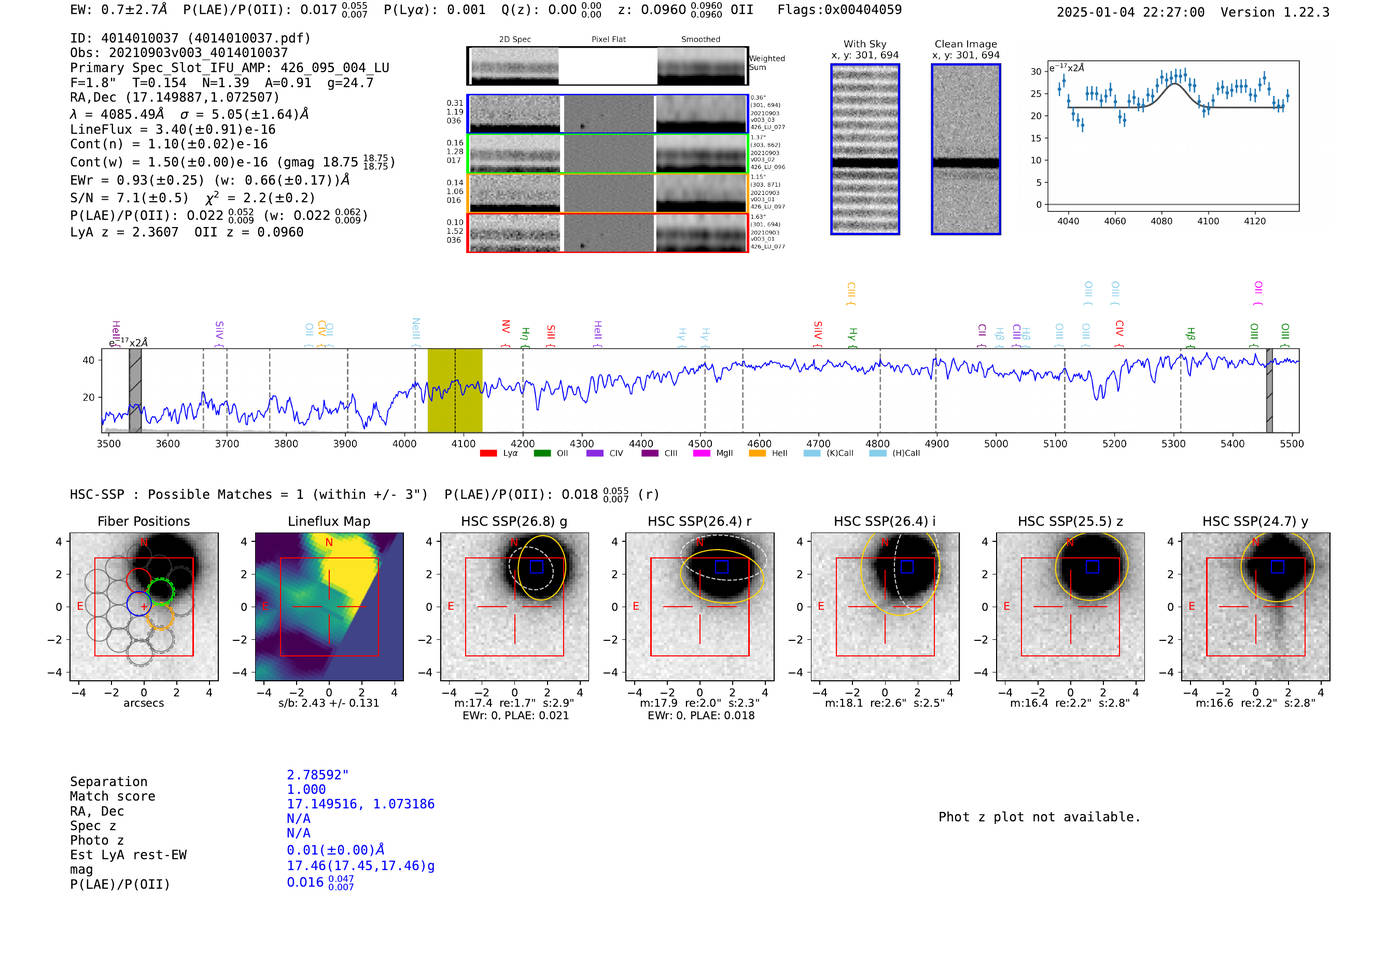Click the Smoothed column header
The image size is (1400, 953).
pos(700,39)
